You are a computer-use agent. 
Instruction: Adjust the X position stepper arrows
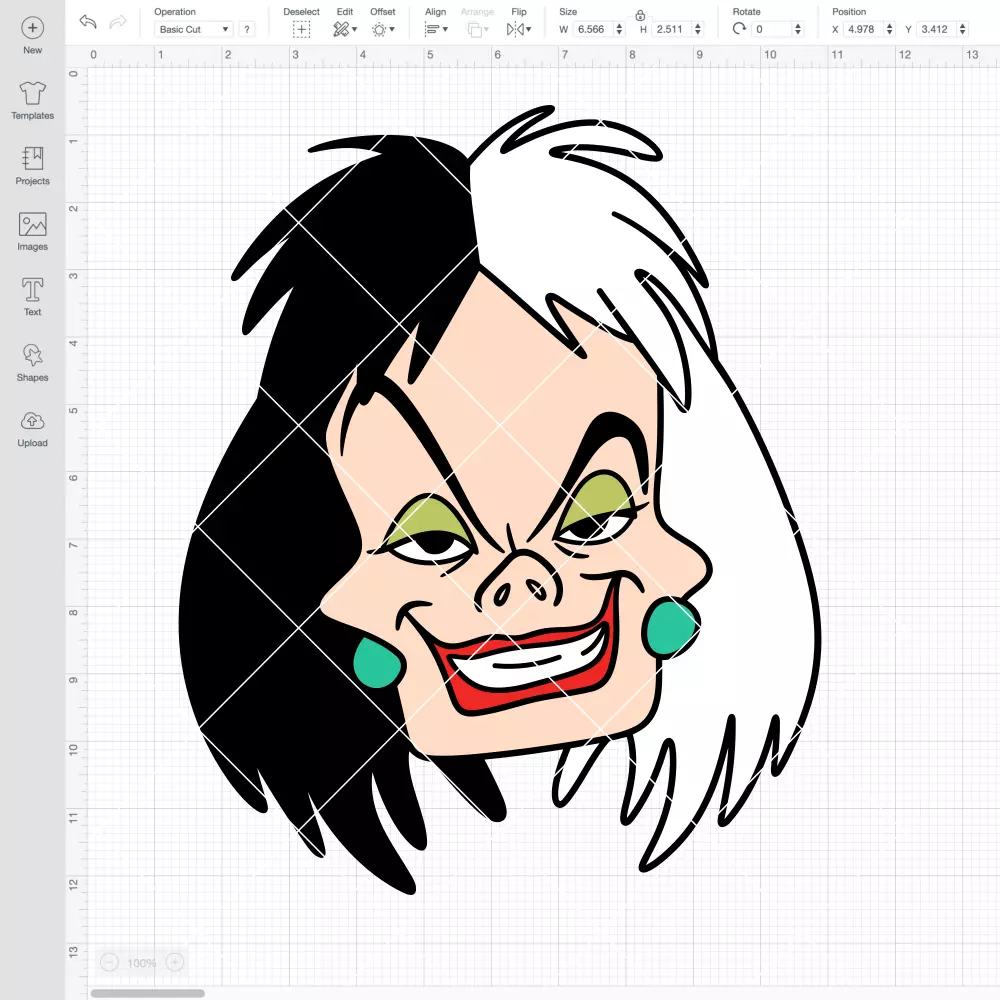click(889, 29)
